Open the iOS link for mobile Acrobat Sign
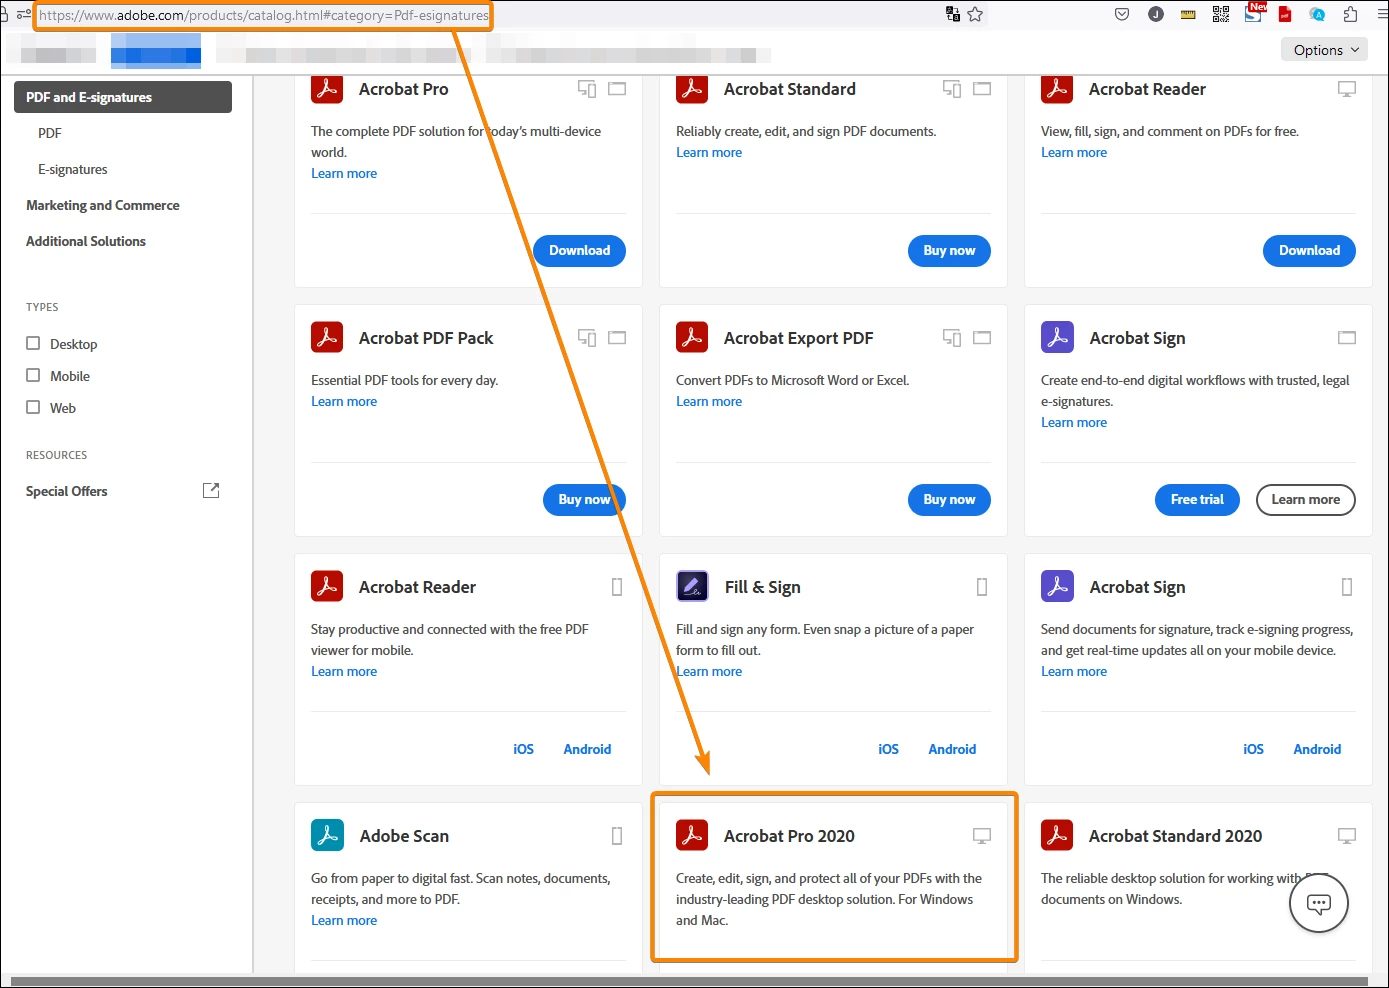Viewport: 1389px width, 988px height. click(x=1254, y=749)
